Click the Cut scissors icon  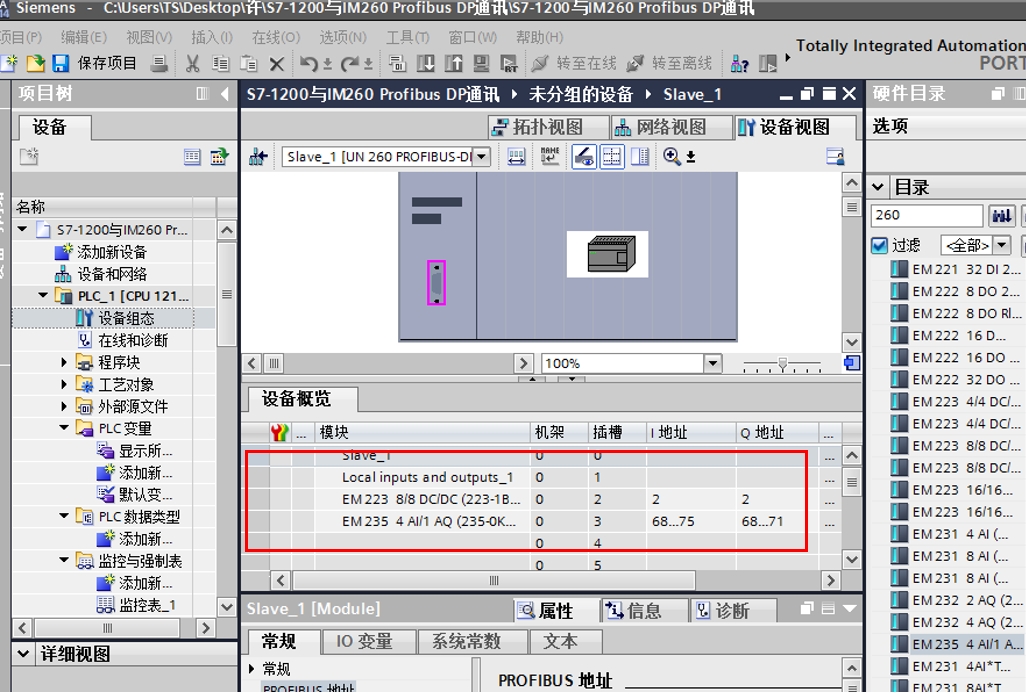tap(193, 63)
